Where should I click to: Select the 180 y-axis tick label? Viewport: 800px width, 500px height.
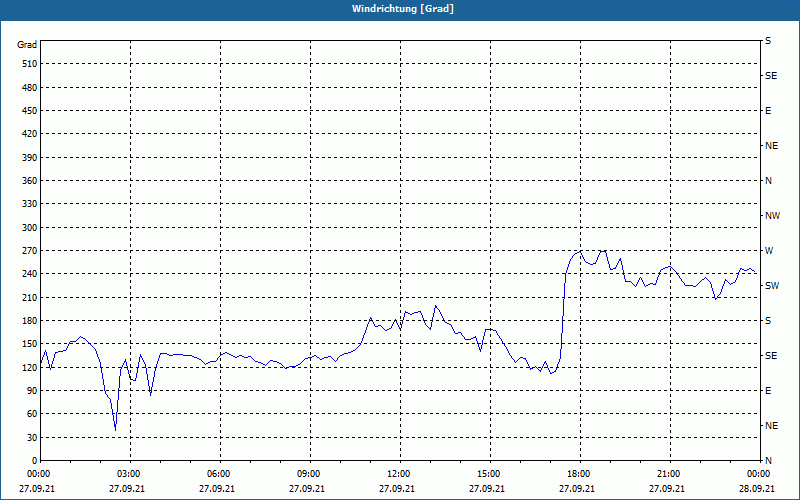point(28,321)
